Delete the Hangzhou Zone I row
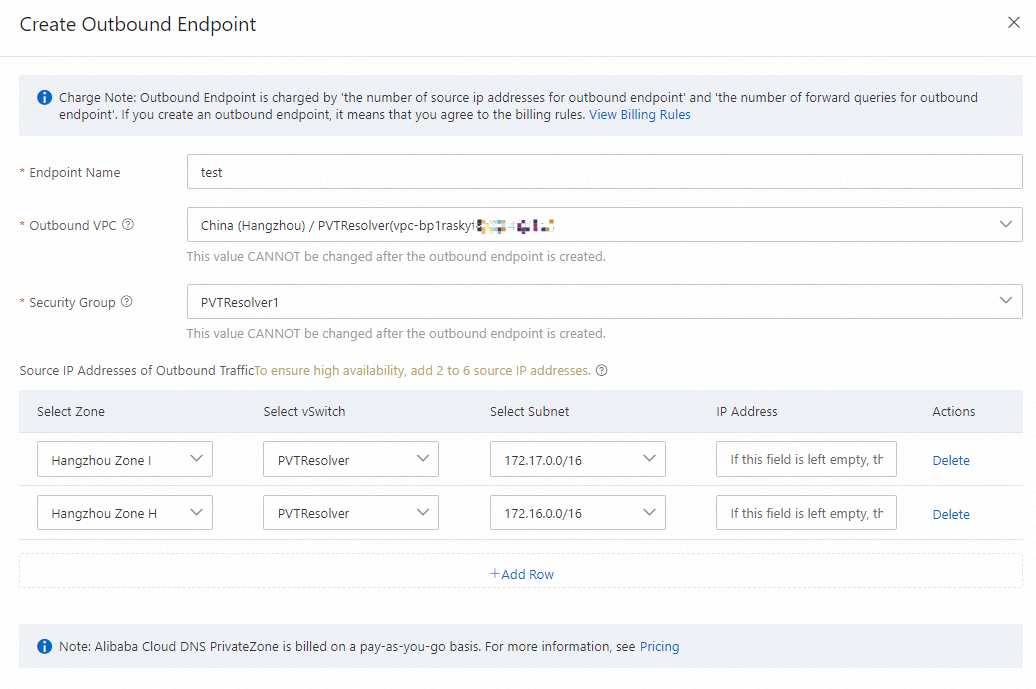1036x689 pixels. (951, 461)
